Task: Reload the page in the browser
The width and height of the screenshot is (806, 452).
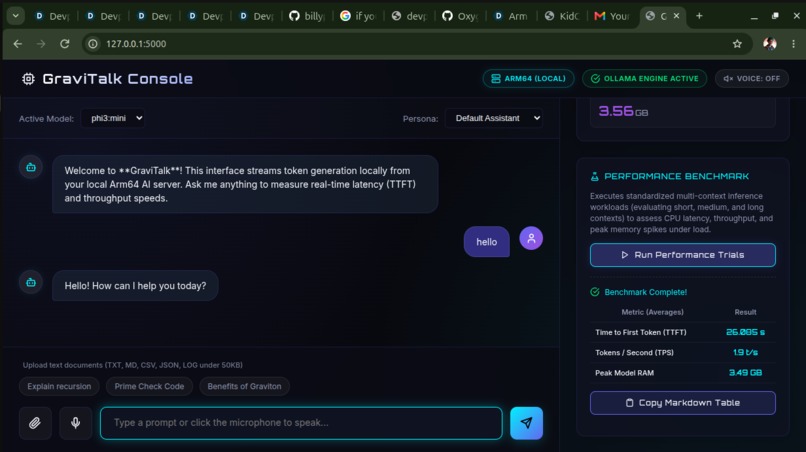Action: 65,44
